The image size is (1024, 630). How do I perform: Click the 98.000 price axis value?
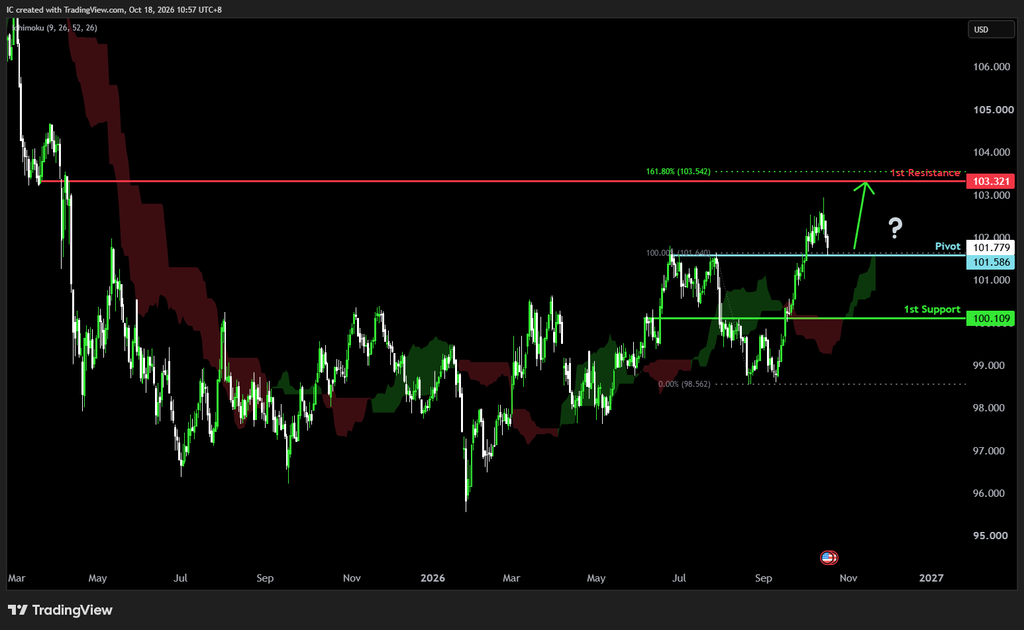[989, 408]
